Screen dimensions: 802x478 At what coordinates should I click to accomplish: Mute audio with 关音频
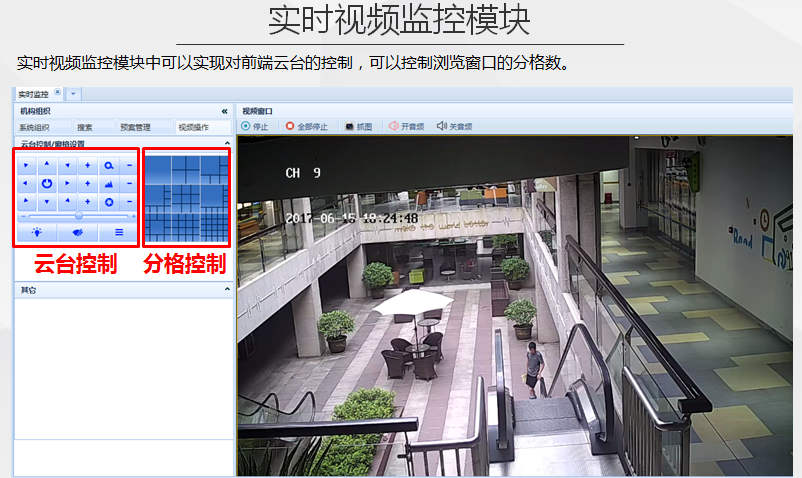[455, 127]
